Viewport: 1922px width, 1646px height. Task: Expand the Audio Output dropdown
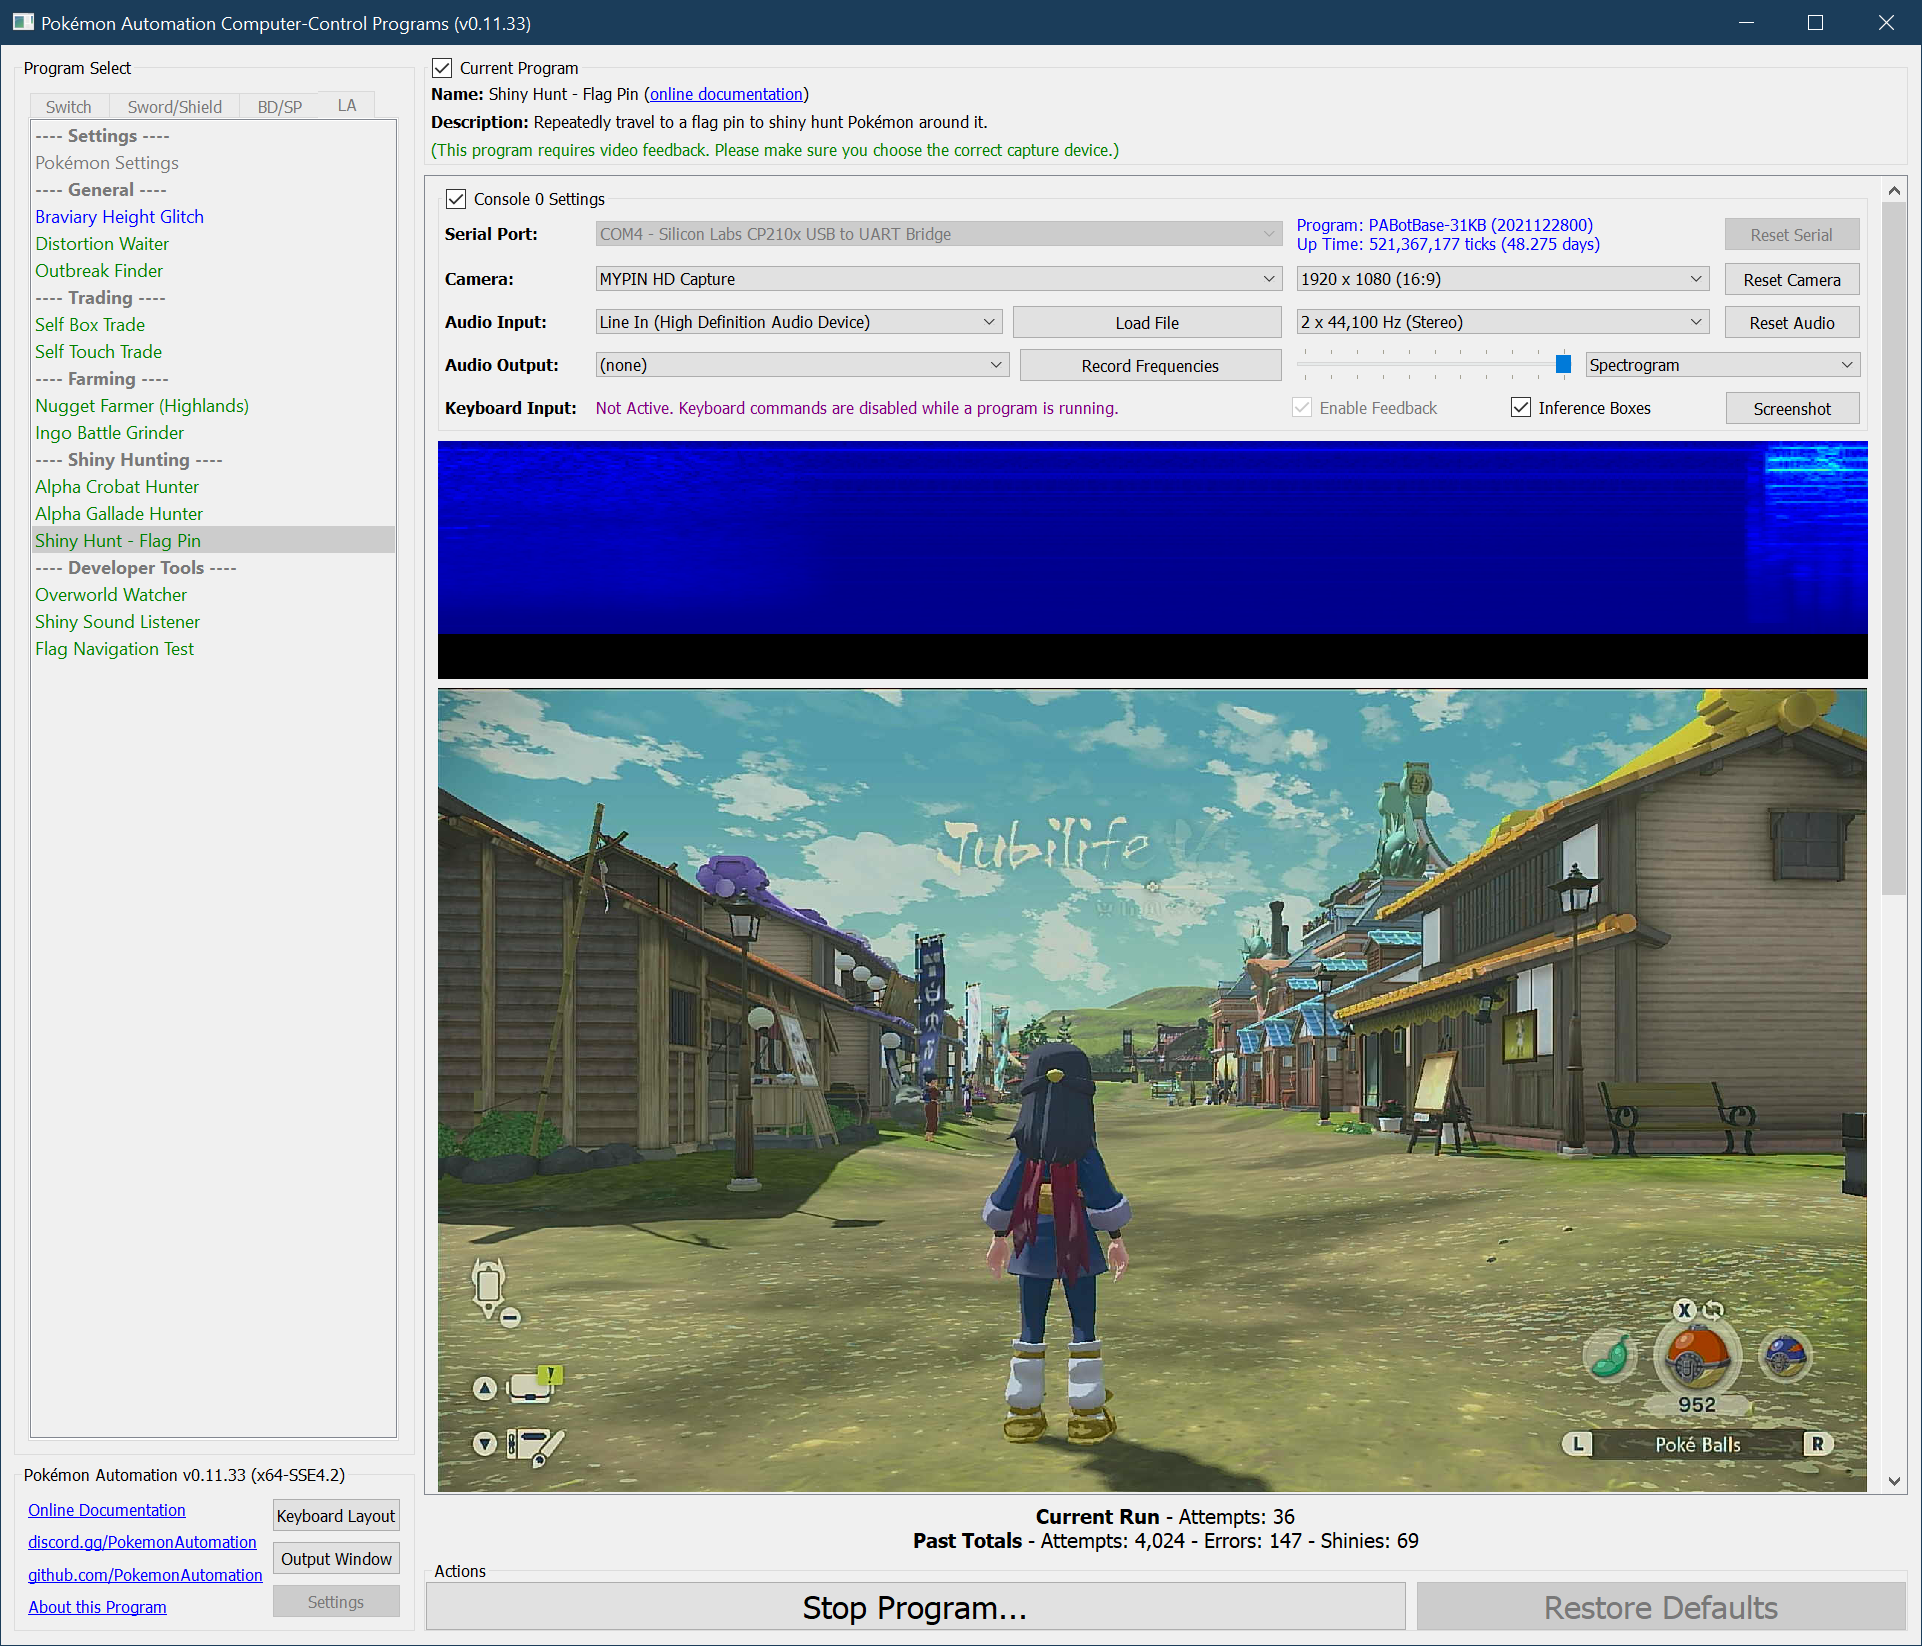(x=801, y=365)
